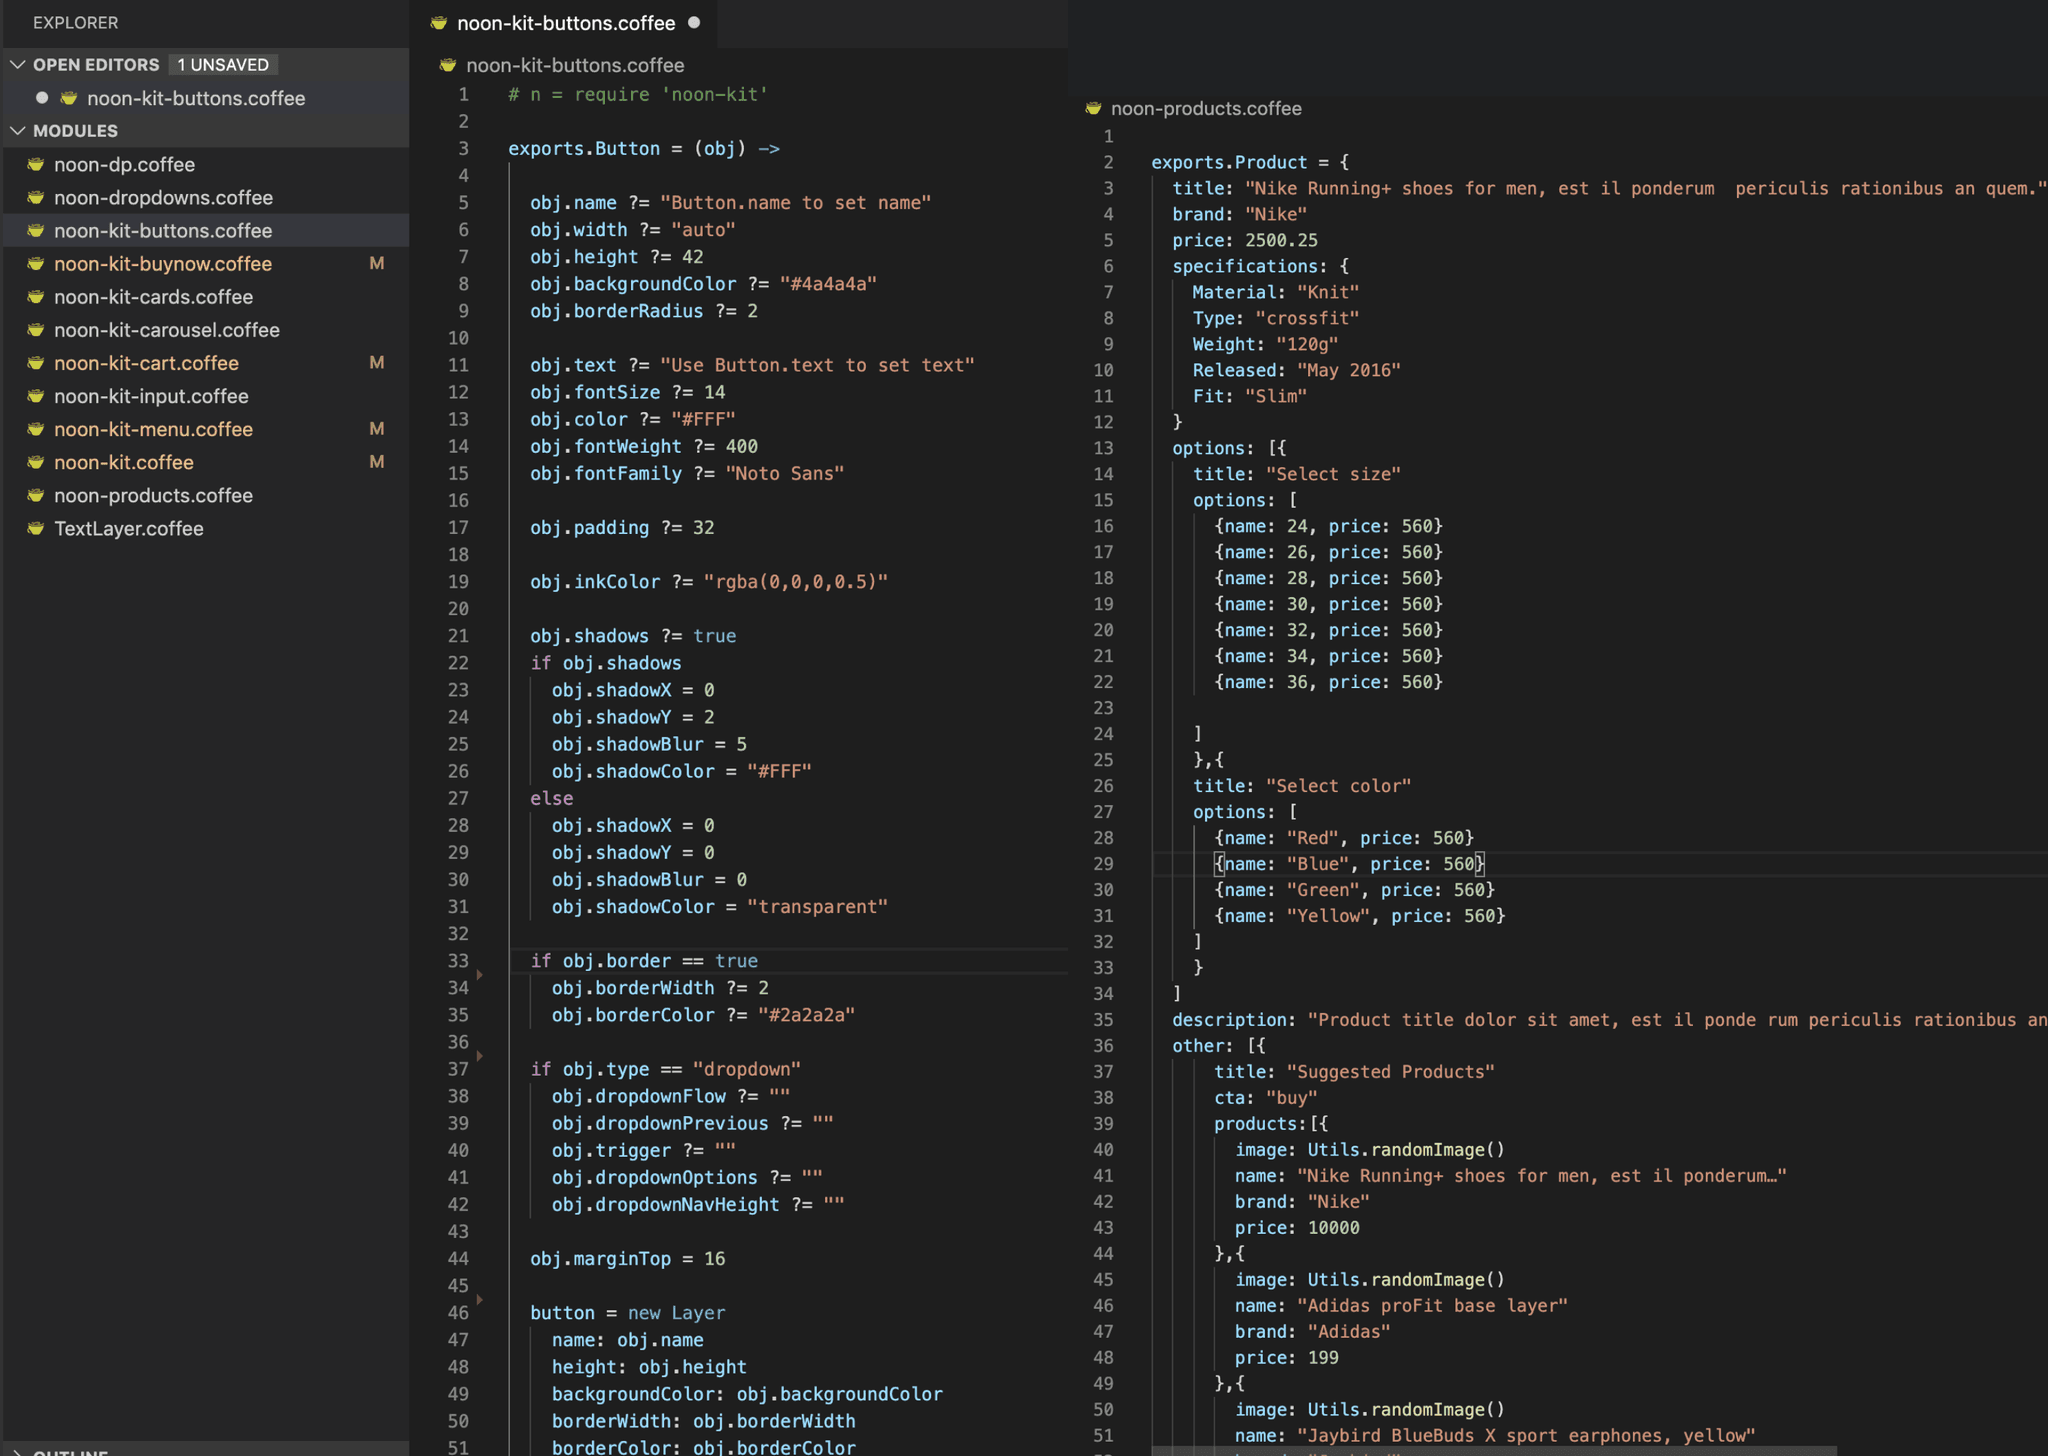Click the EXPLORER panel title
The image size is (2048, 1456).
[x=75, y=22]
